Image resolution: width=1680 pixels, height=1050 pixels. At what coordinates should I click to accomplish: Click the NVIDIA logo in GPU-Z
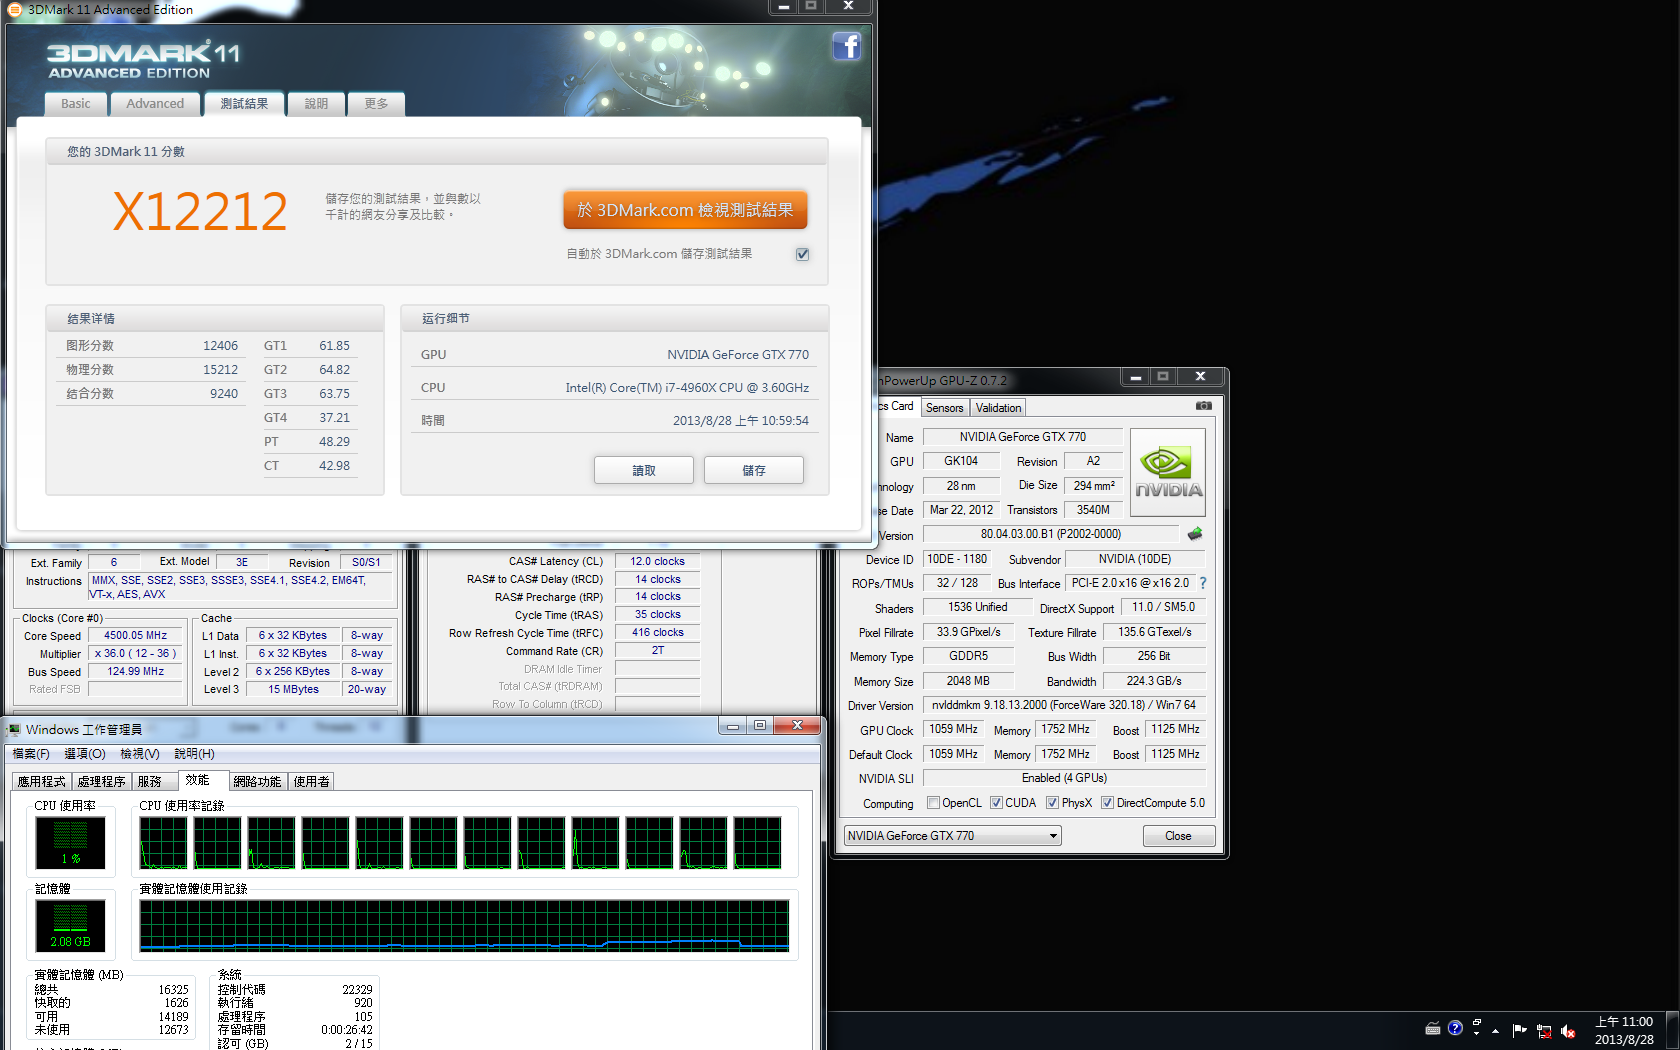(x=1168, y=472)
